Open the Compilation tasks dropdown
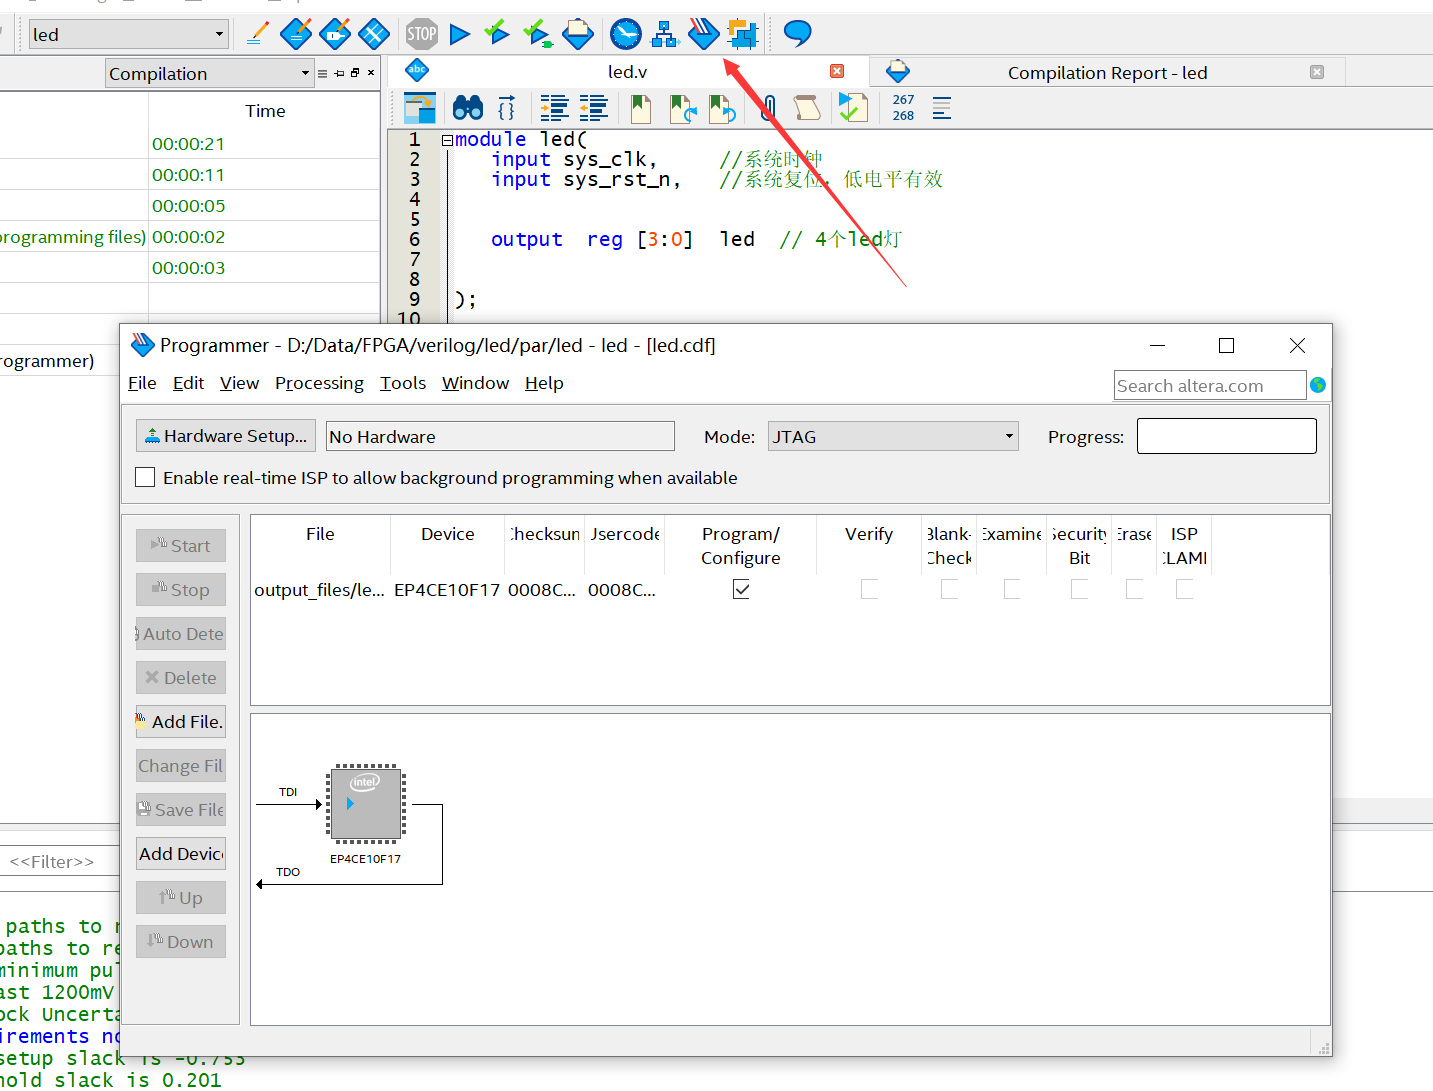This screenshot has width=1433, height=1091. [x=209, y=73]
